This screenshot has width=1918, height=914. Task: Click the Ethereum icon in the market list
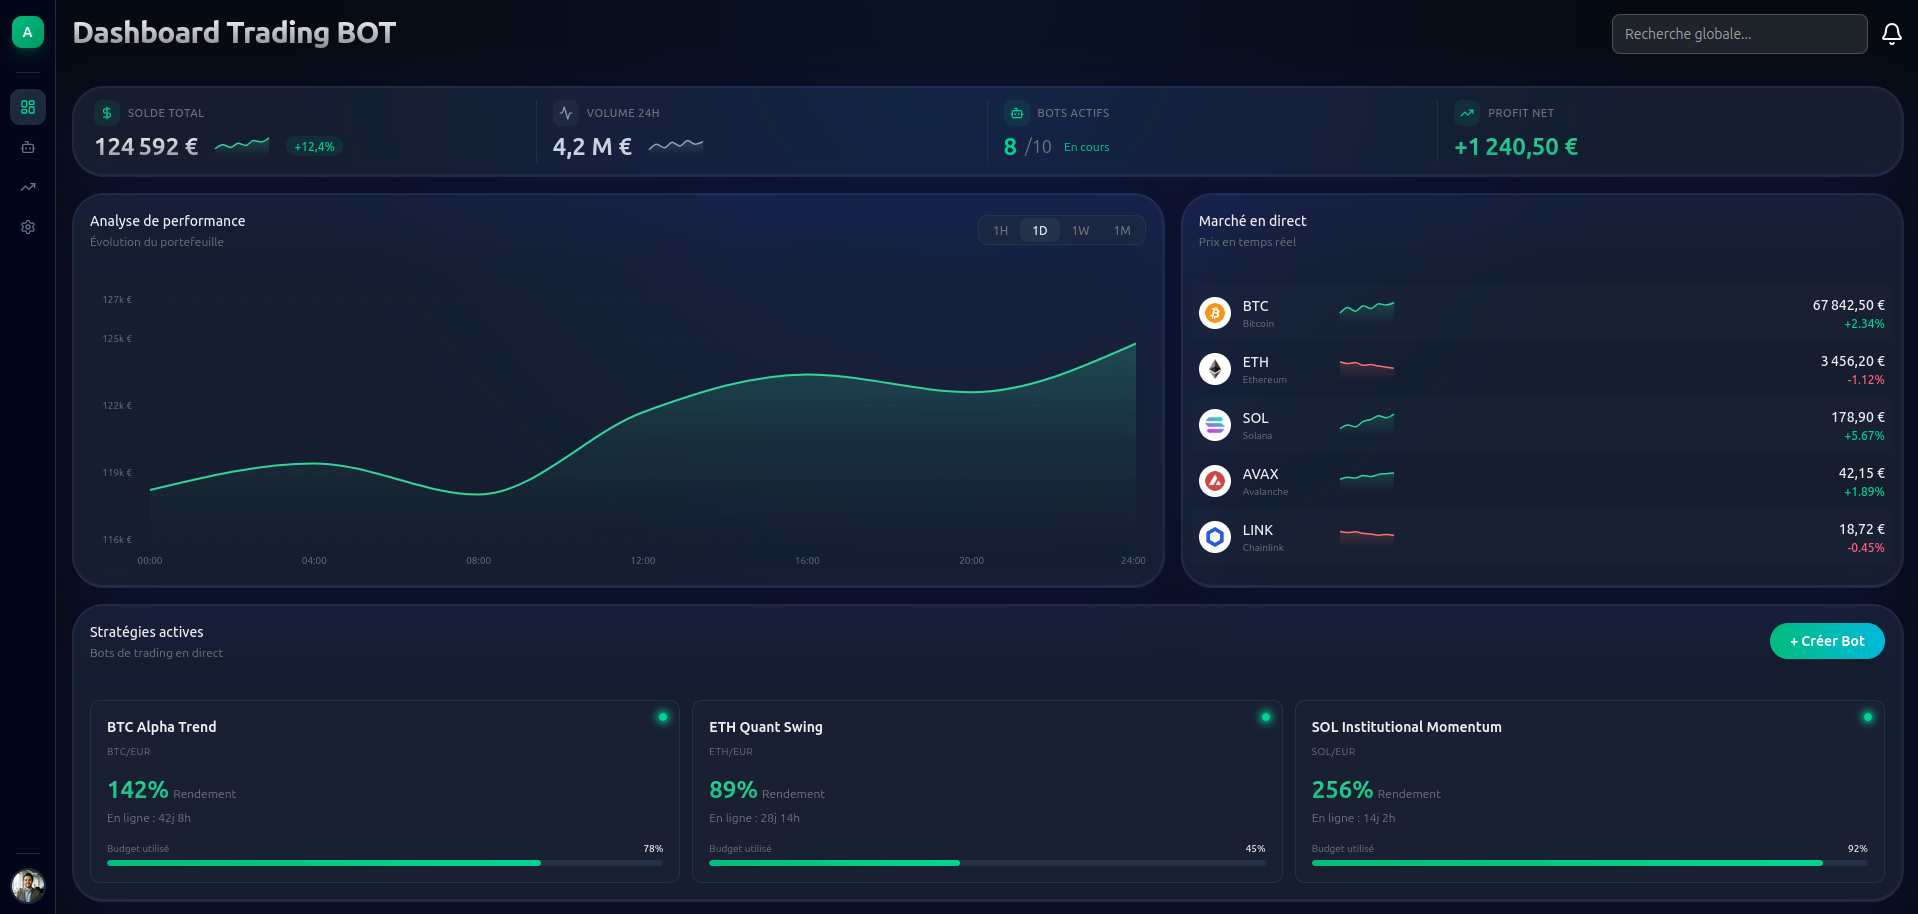[x=1214, y=369]
